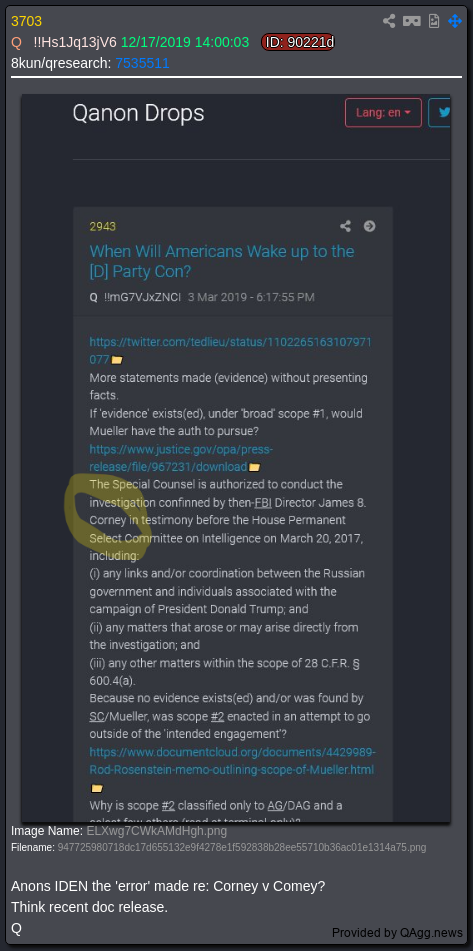
Task: Click the VR goggles icon at top
Action: tap(412, 21)
